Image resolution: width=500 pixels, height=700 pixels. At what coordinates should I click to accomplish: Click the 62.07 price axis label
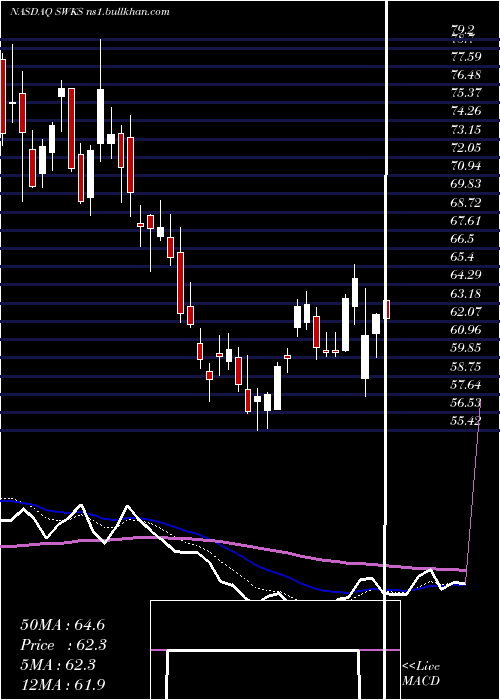click(466, 312)
